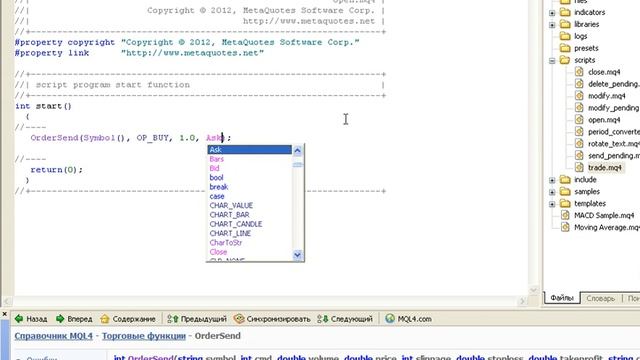Select the include folder icon
The height and width of the screenshot is (360, 640).
pyautogui.click(x=565, y=180)
